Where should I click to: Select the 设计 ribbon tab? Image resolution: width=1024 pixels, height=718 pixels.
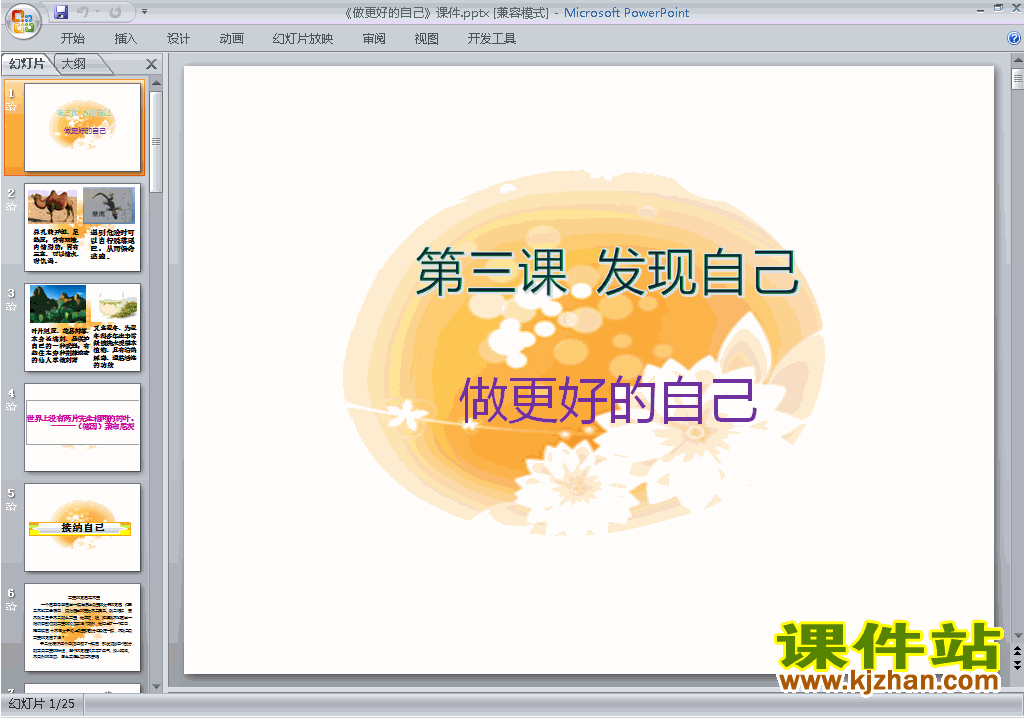coord(178,39)
